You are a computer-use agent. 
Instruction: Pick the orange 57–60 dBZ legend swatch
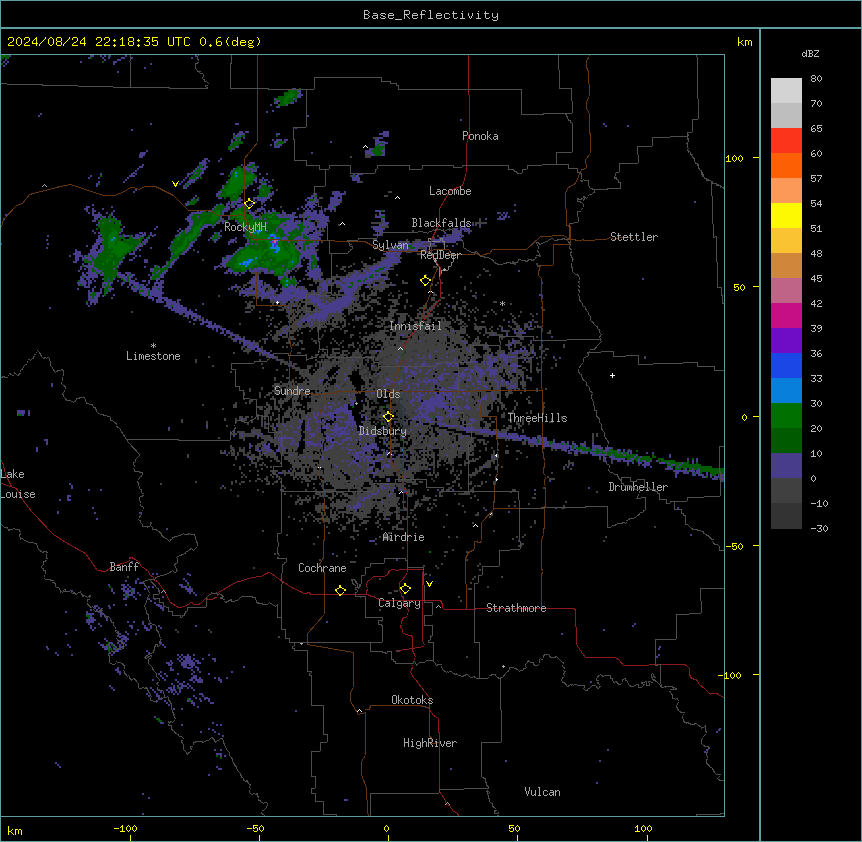pyautogui.click(x=786, y=165)
